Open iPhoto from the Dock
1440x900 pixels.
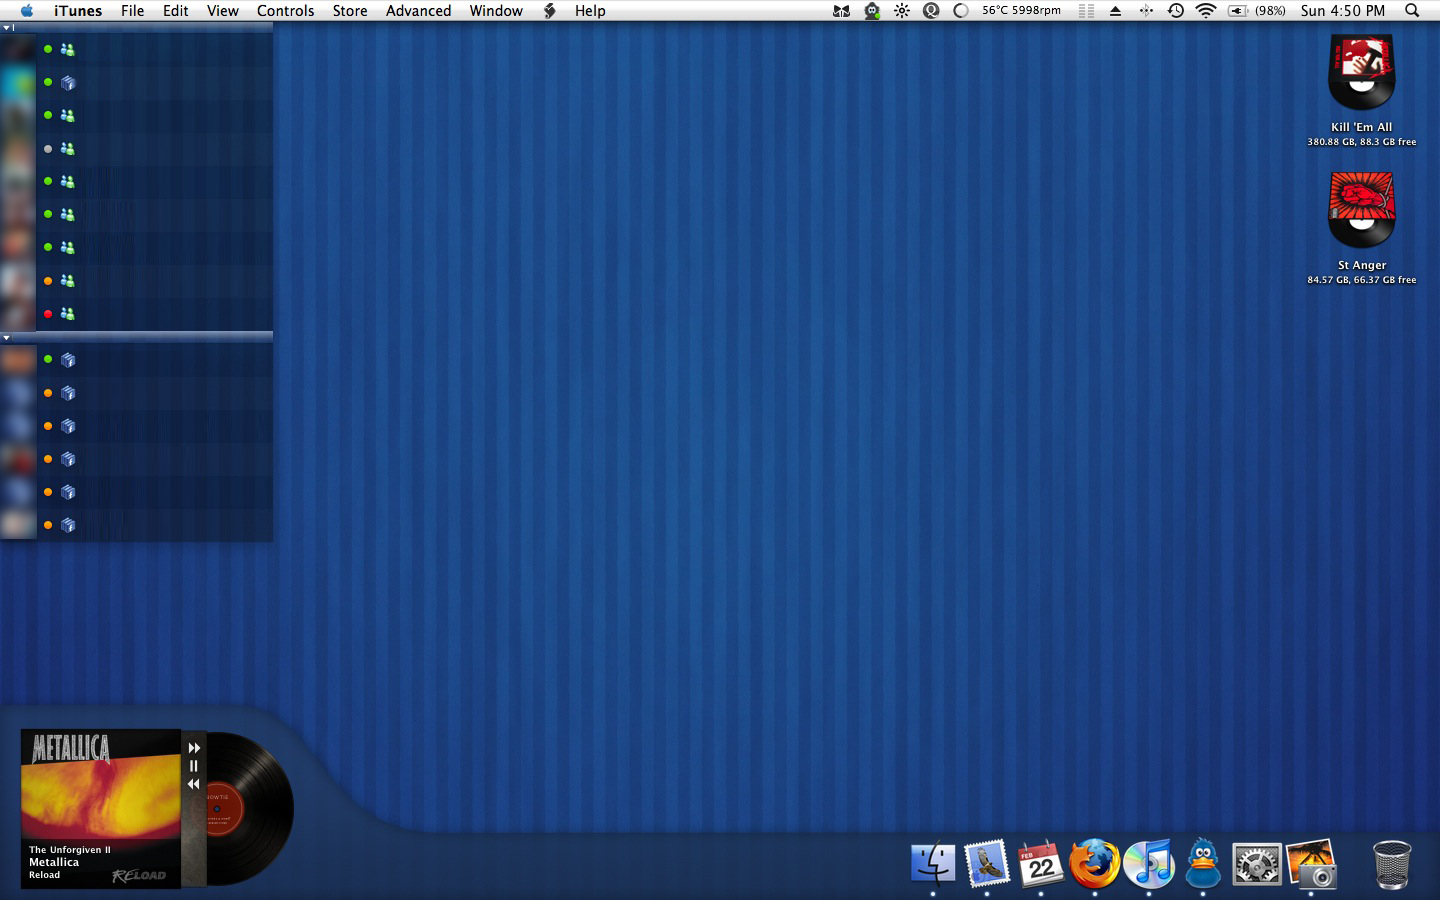tap(1312, 863)
